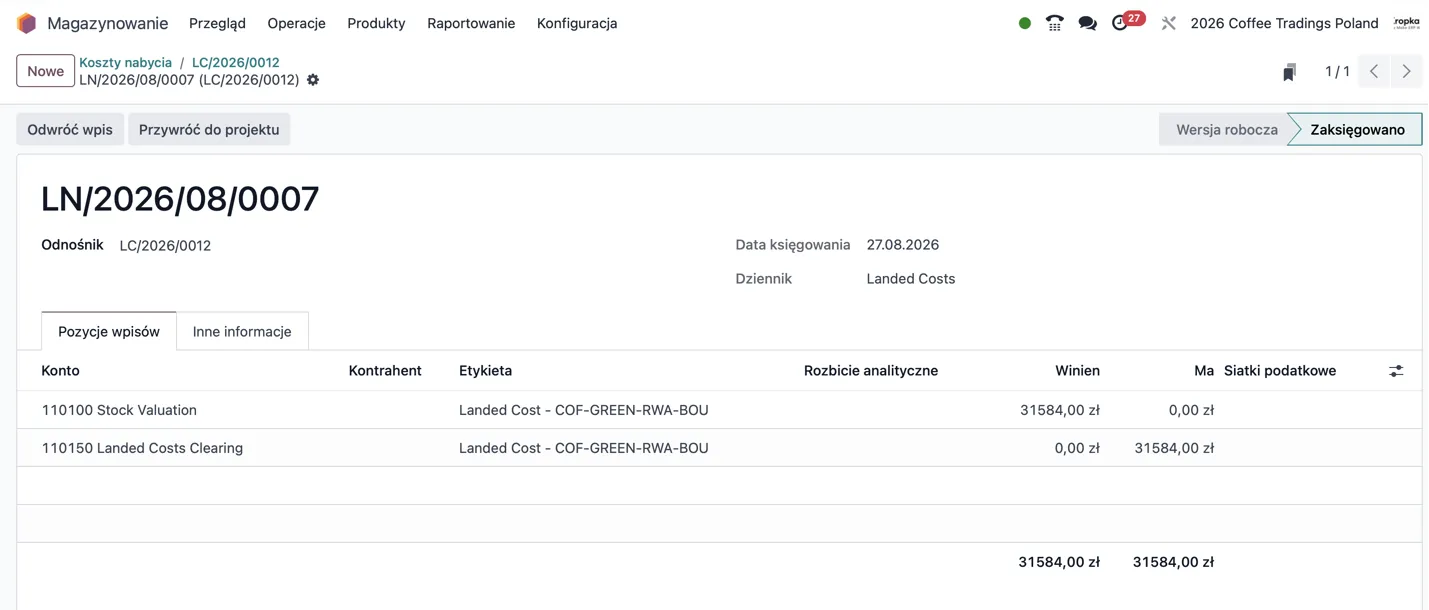1429x610 pixels.
Task: Open the VoIP phone icon
Action: coord(1054,23)
